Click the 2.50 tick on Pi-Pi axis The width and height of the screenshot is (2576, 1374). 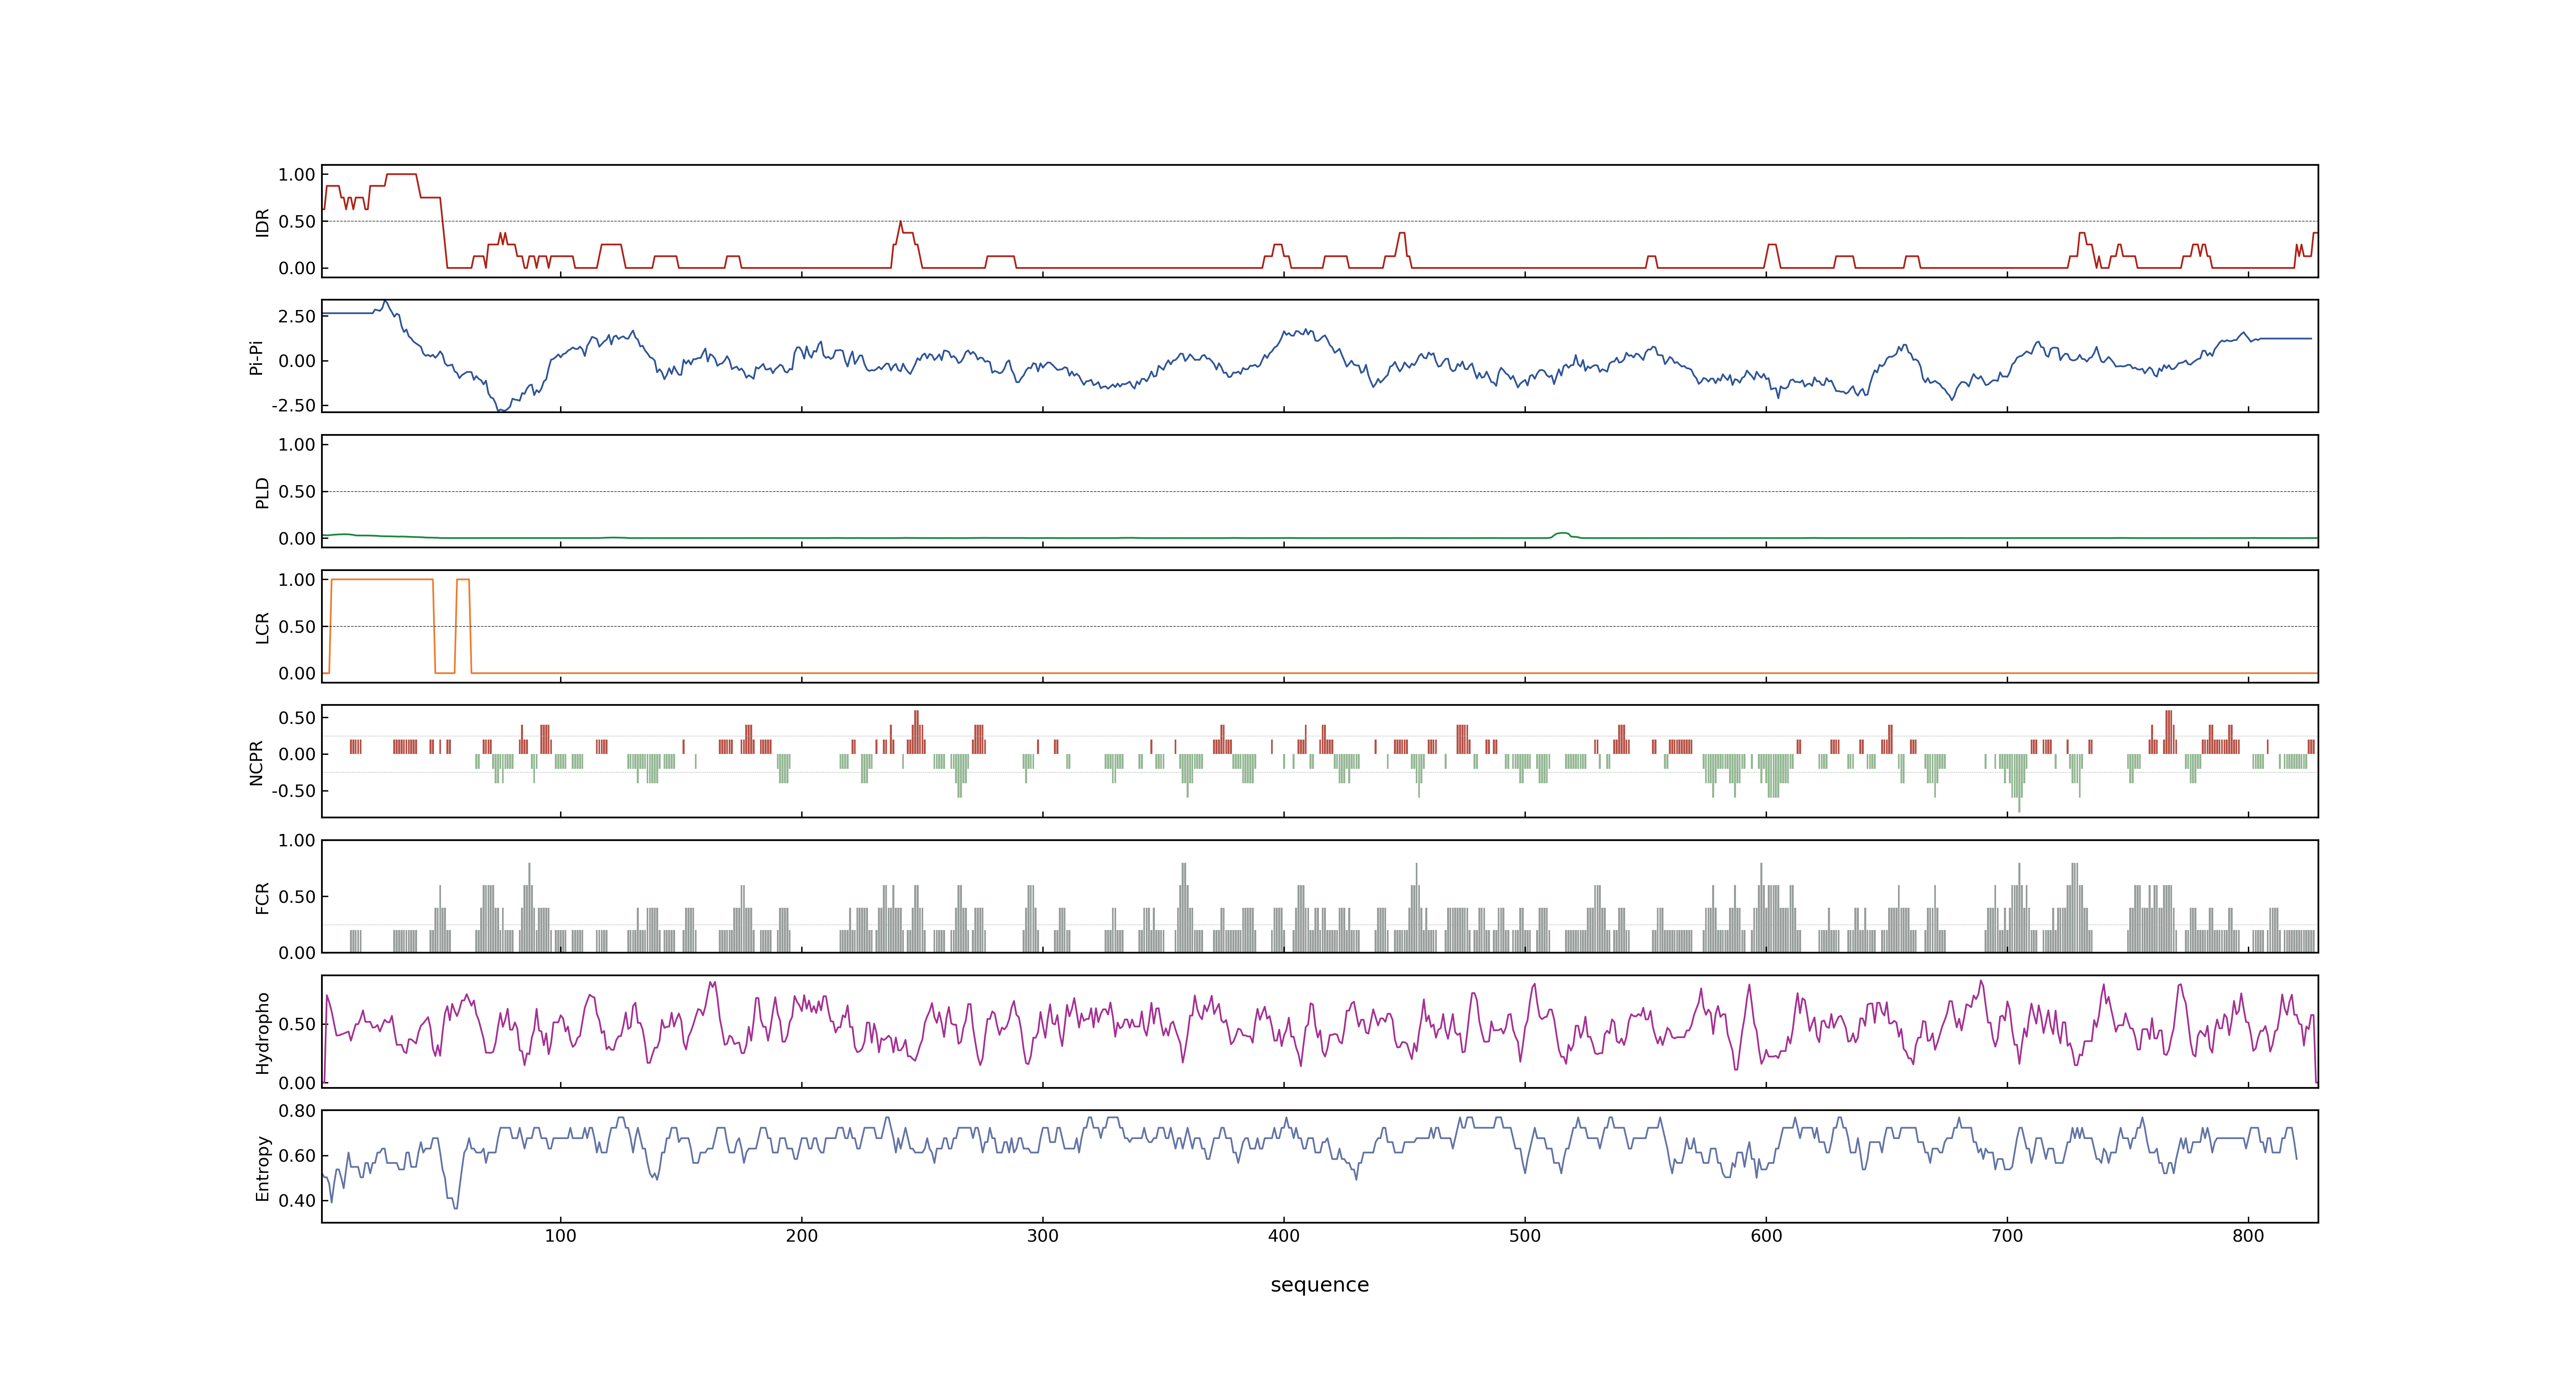[297, 316]
